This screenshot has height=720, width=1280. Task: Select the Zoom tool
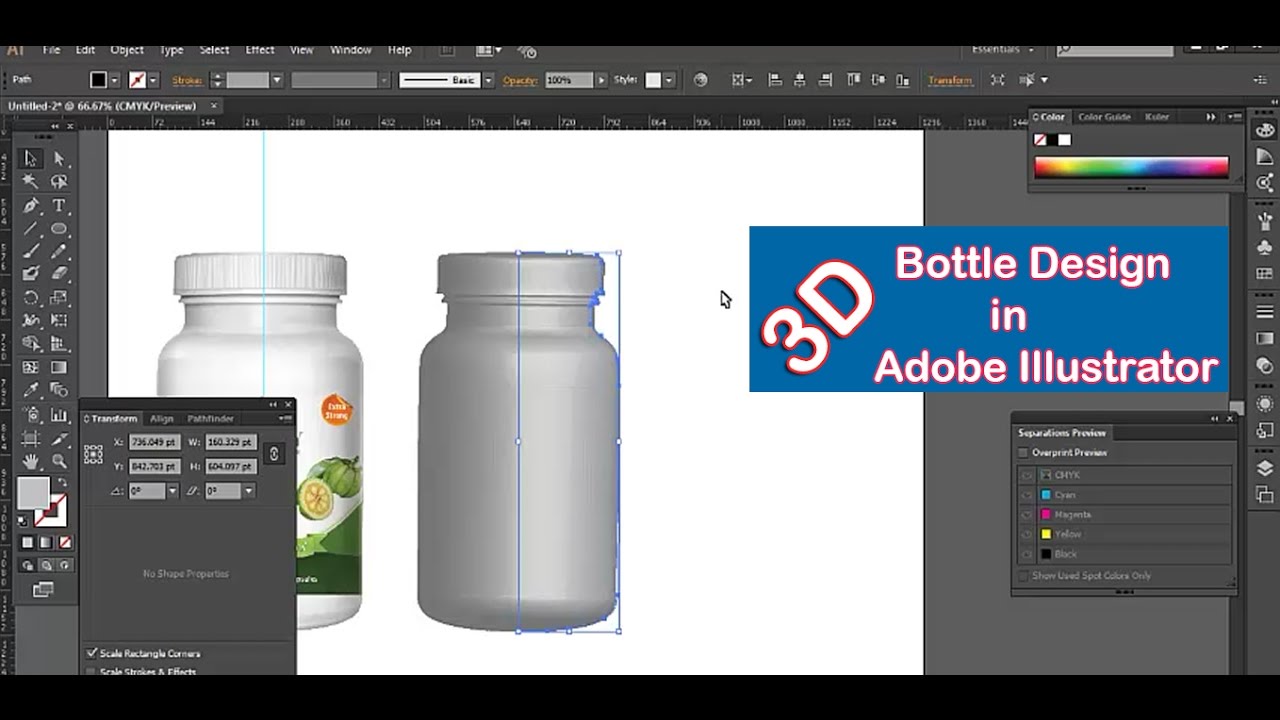(59, 461)
